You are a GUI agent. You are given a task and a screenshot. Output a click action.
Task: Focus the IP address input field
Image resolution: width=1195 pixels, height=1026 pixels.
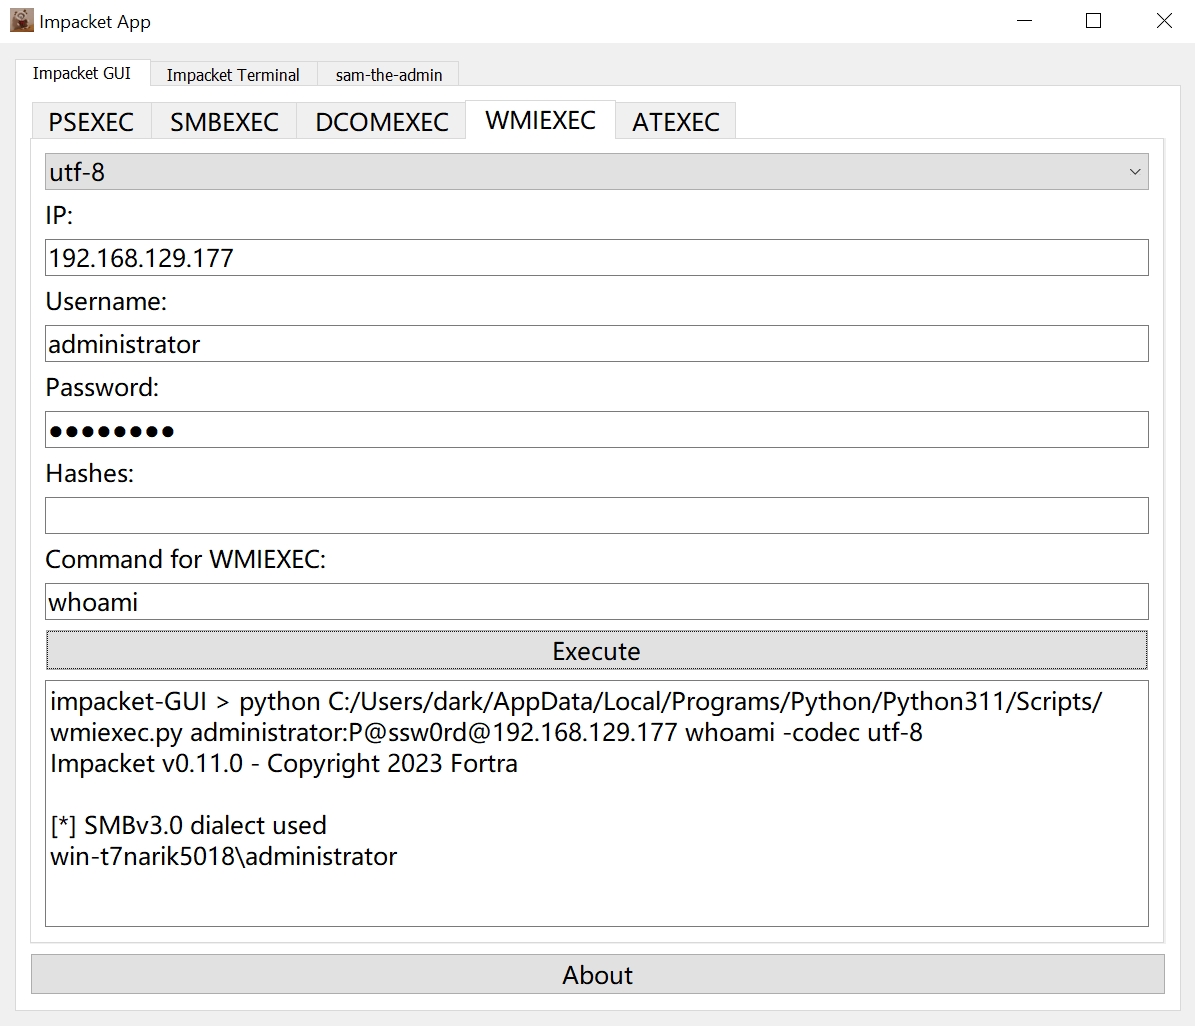click(597, 258)
